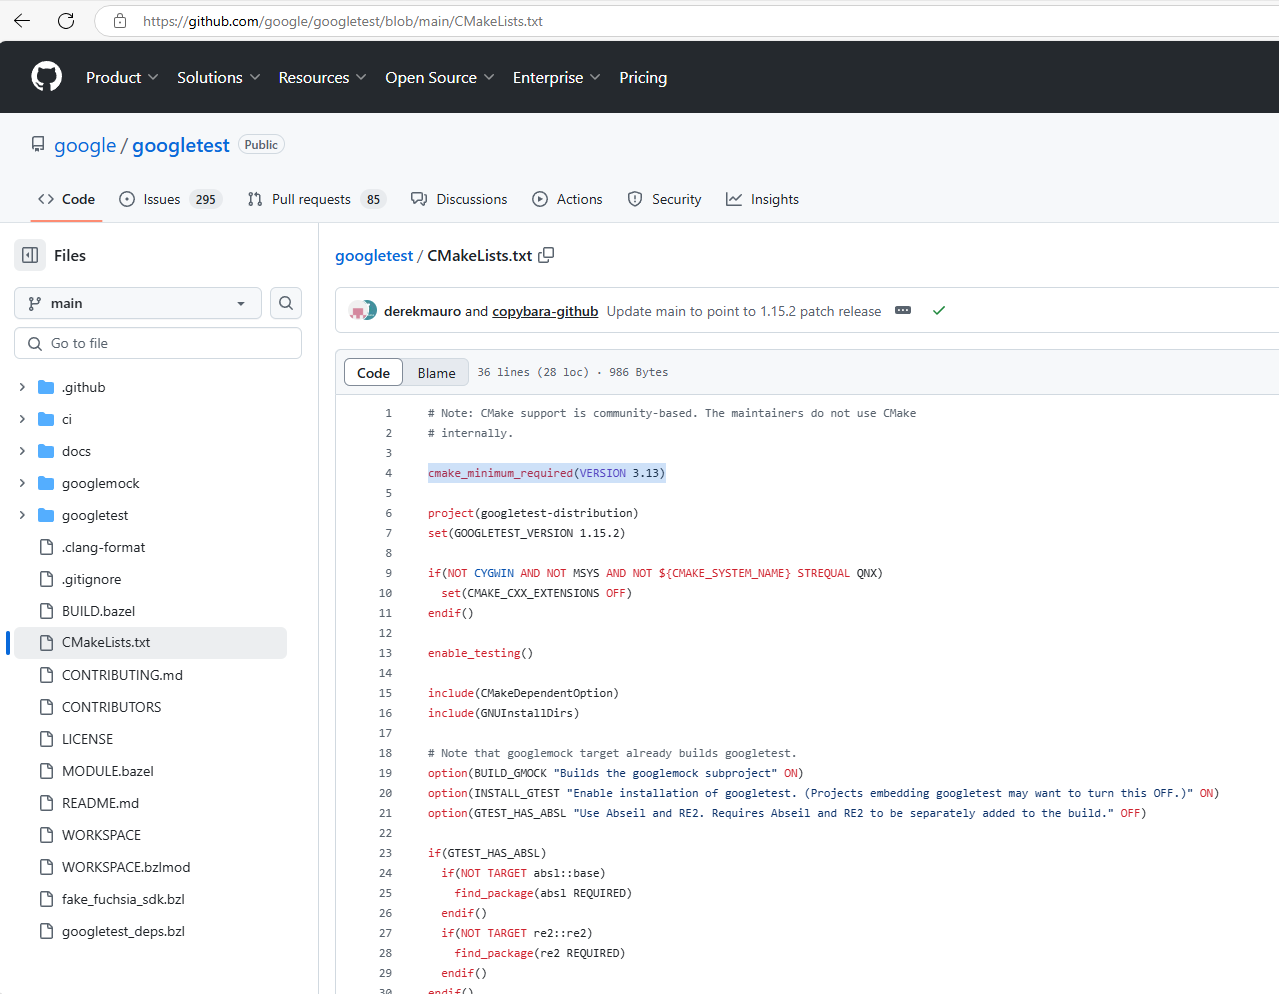Click the Discussions speech bubble icon
This screenshot has height=994, width=1279.
click(x=419, y=199)
